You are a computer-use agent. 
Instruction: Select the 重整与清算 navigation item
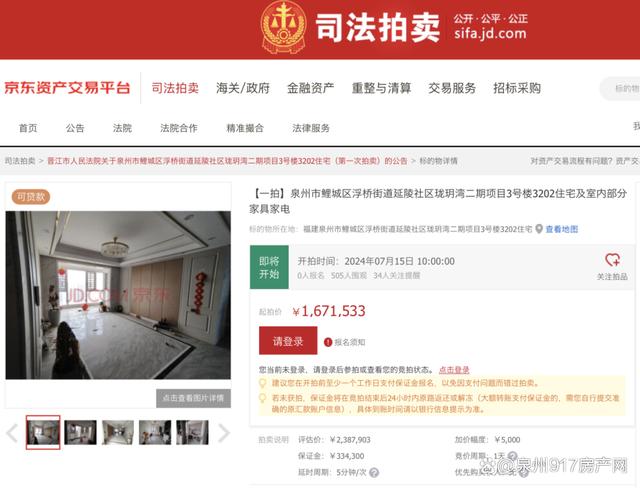(381, 88)
